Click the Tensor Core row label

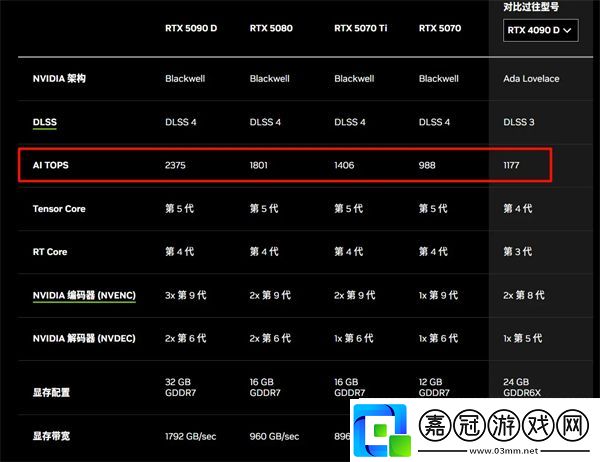[x=59, y=209]
